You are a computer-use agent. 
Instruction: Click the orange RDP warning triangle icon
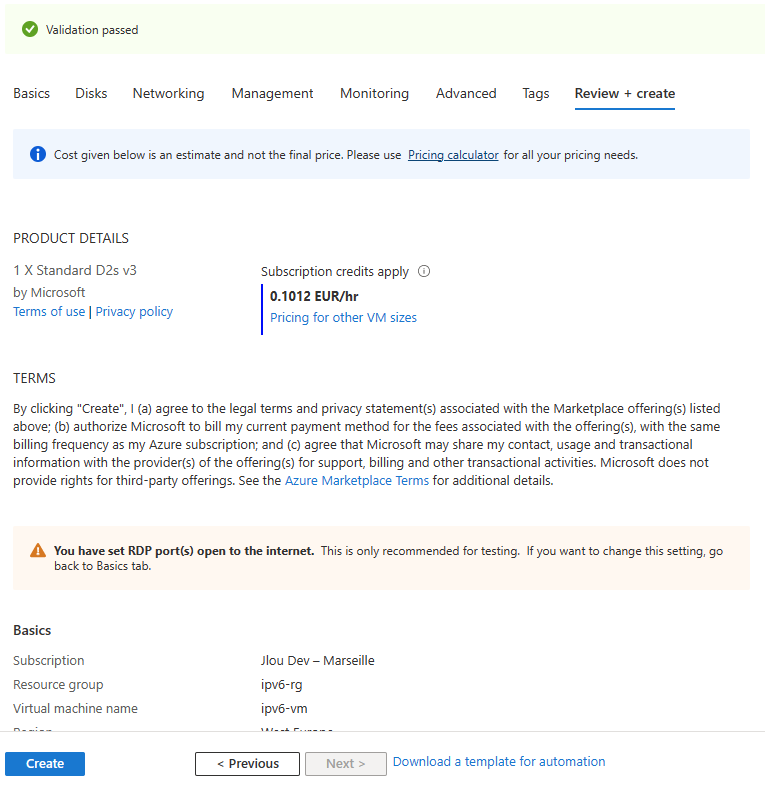(38, 550)
